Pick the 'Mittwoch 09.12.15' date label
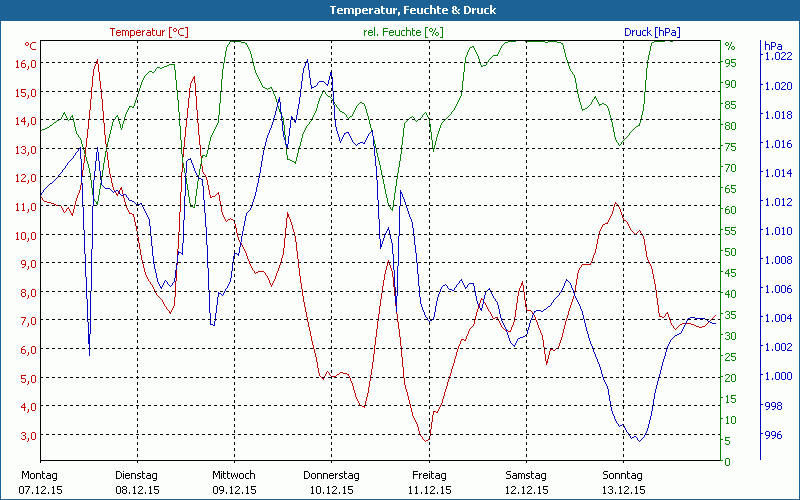Viewport: 800px width, 500px height. (x=234, y=482)
